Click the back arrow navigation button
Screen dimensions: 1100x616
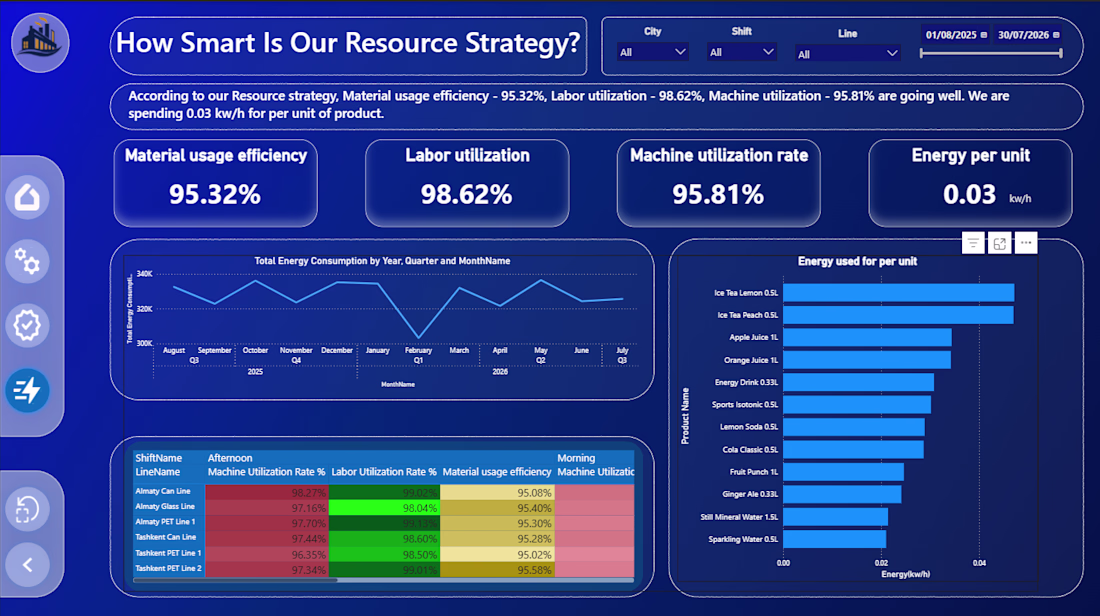click(27, 564)
